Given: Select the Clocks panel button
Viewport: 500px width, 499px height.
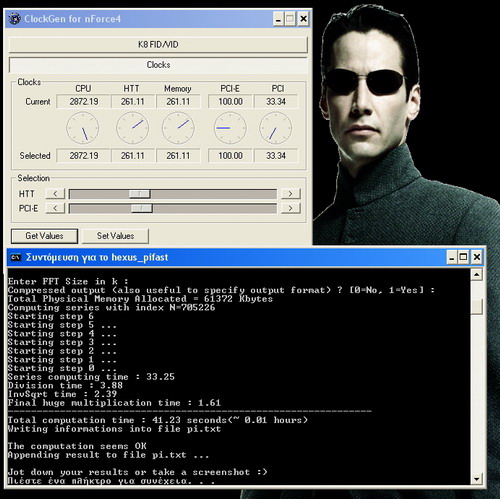Looking at the screenshot, I should pyautogui.click(x=158, y=65).
